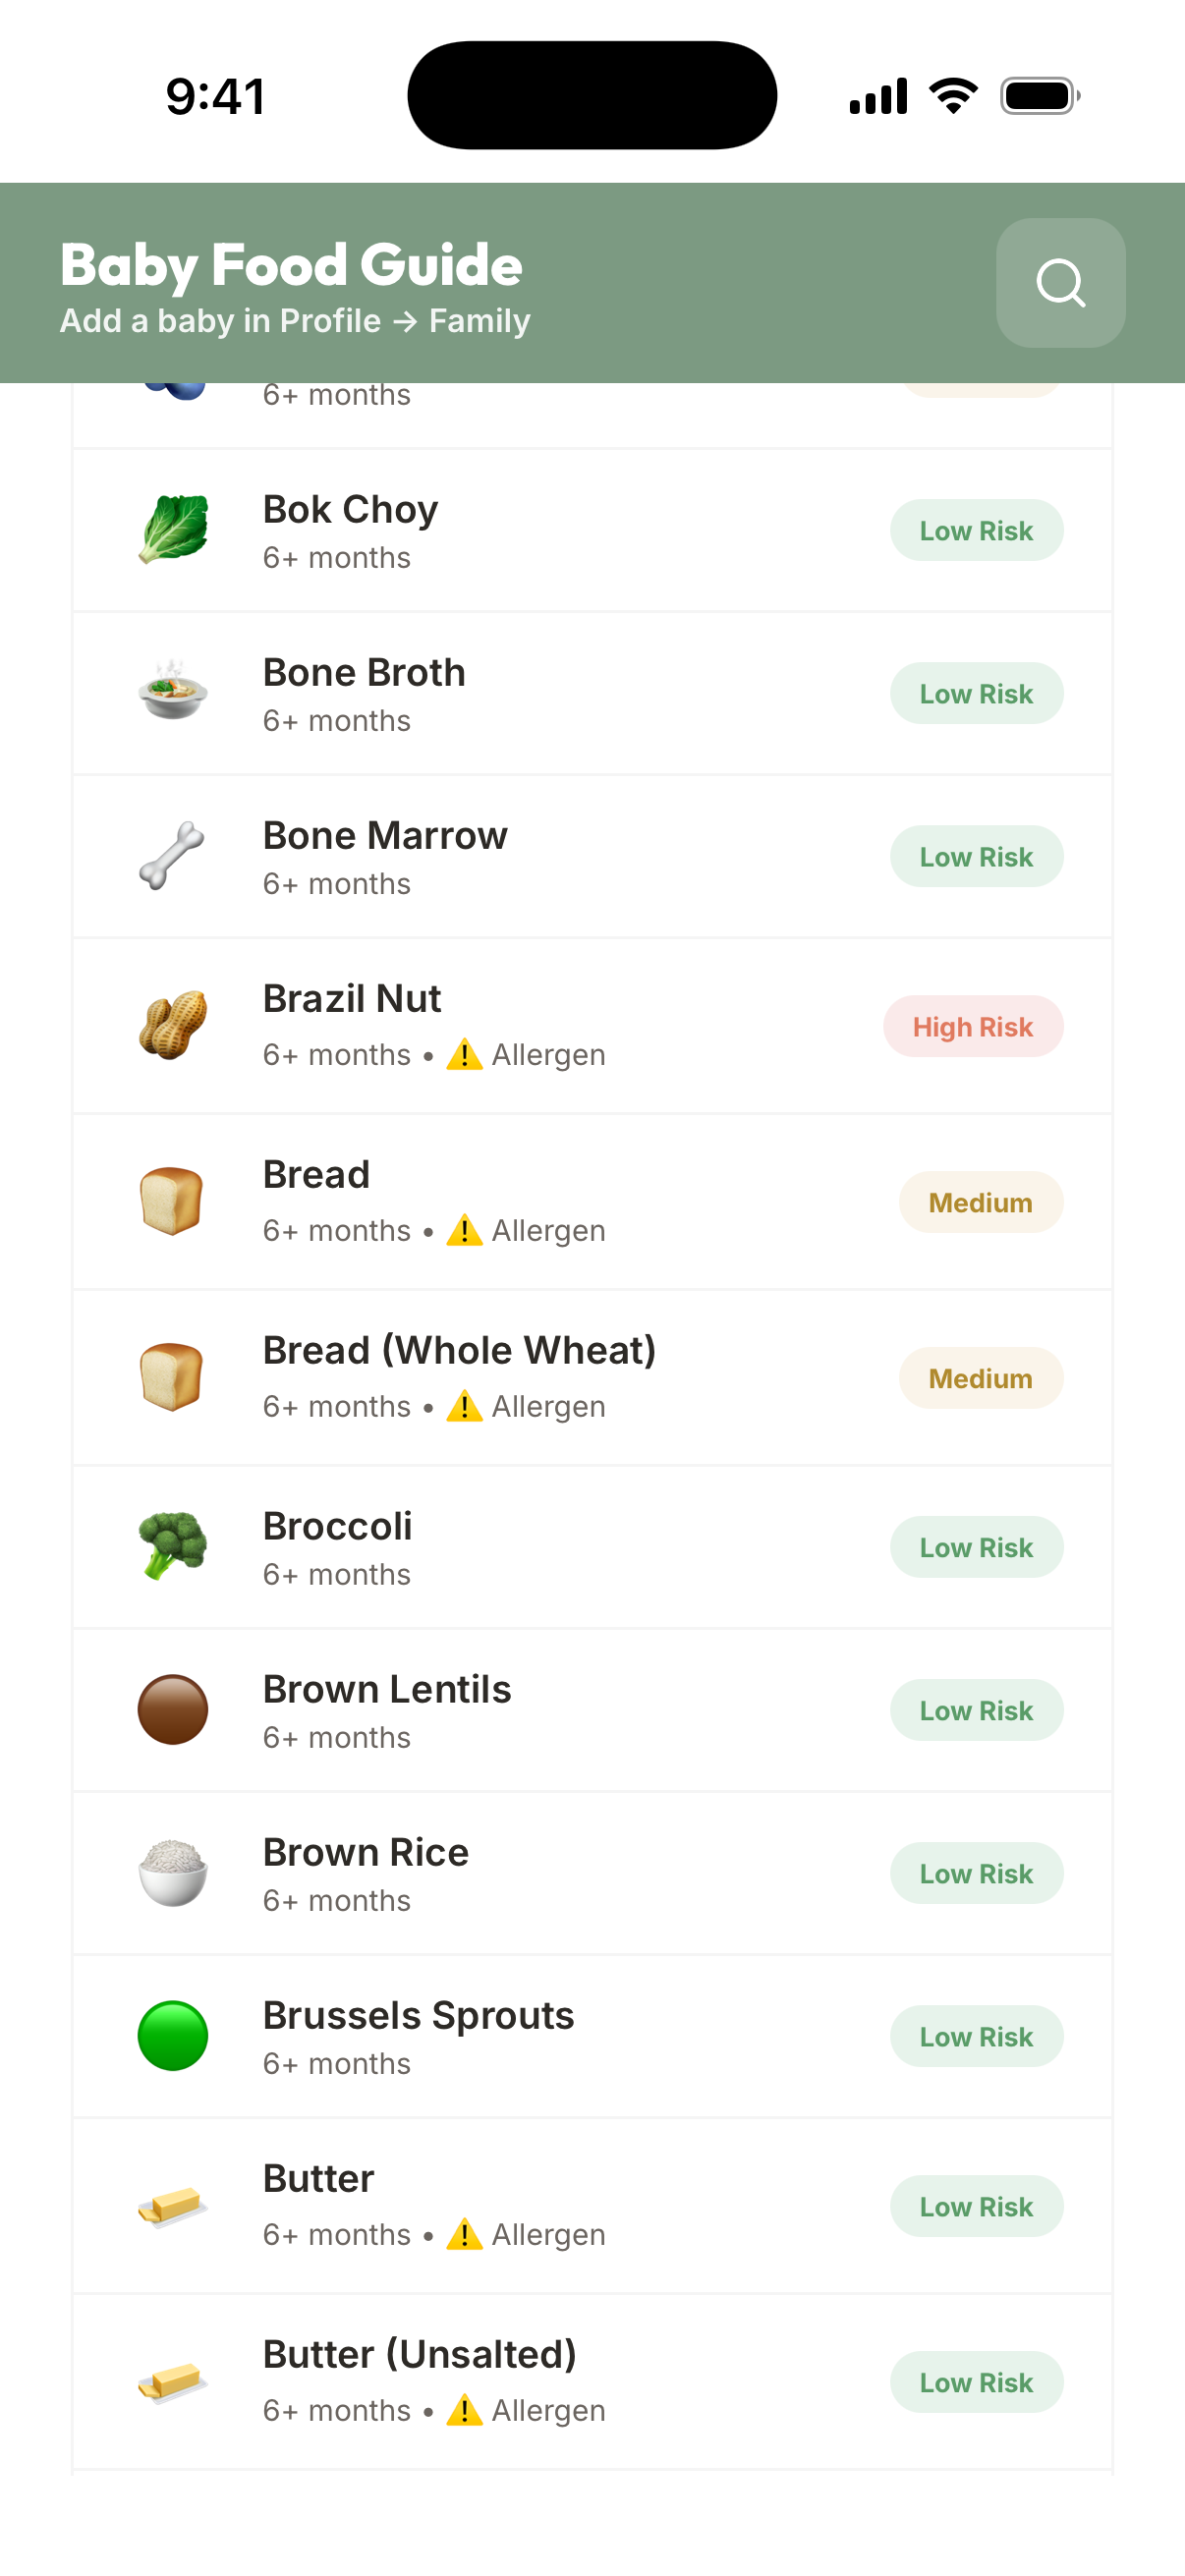Screen dimensions: 1185x2576
Task: Tap the Baby Food Guide header title
Action: coord(291,265)
